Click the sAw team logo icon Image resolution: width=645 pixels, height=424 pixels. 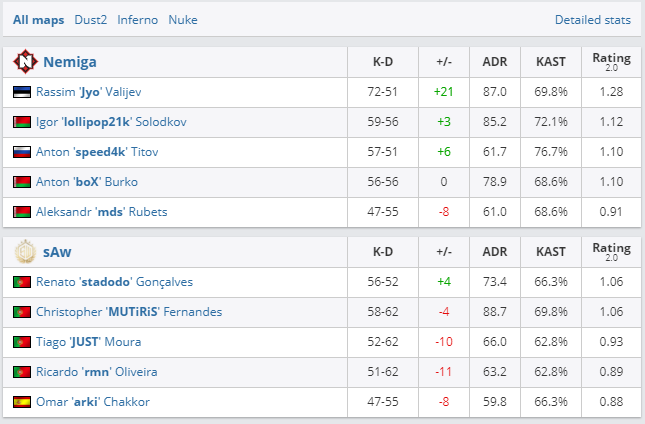(24, 252)
